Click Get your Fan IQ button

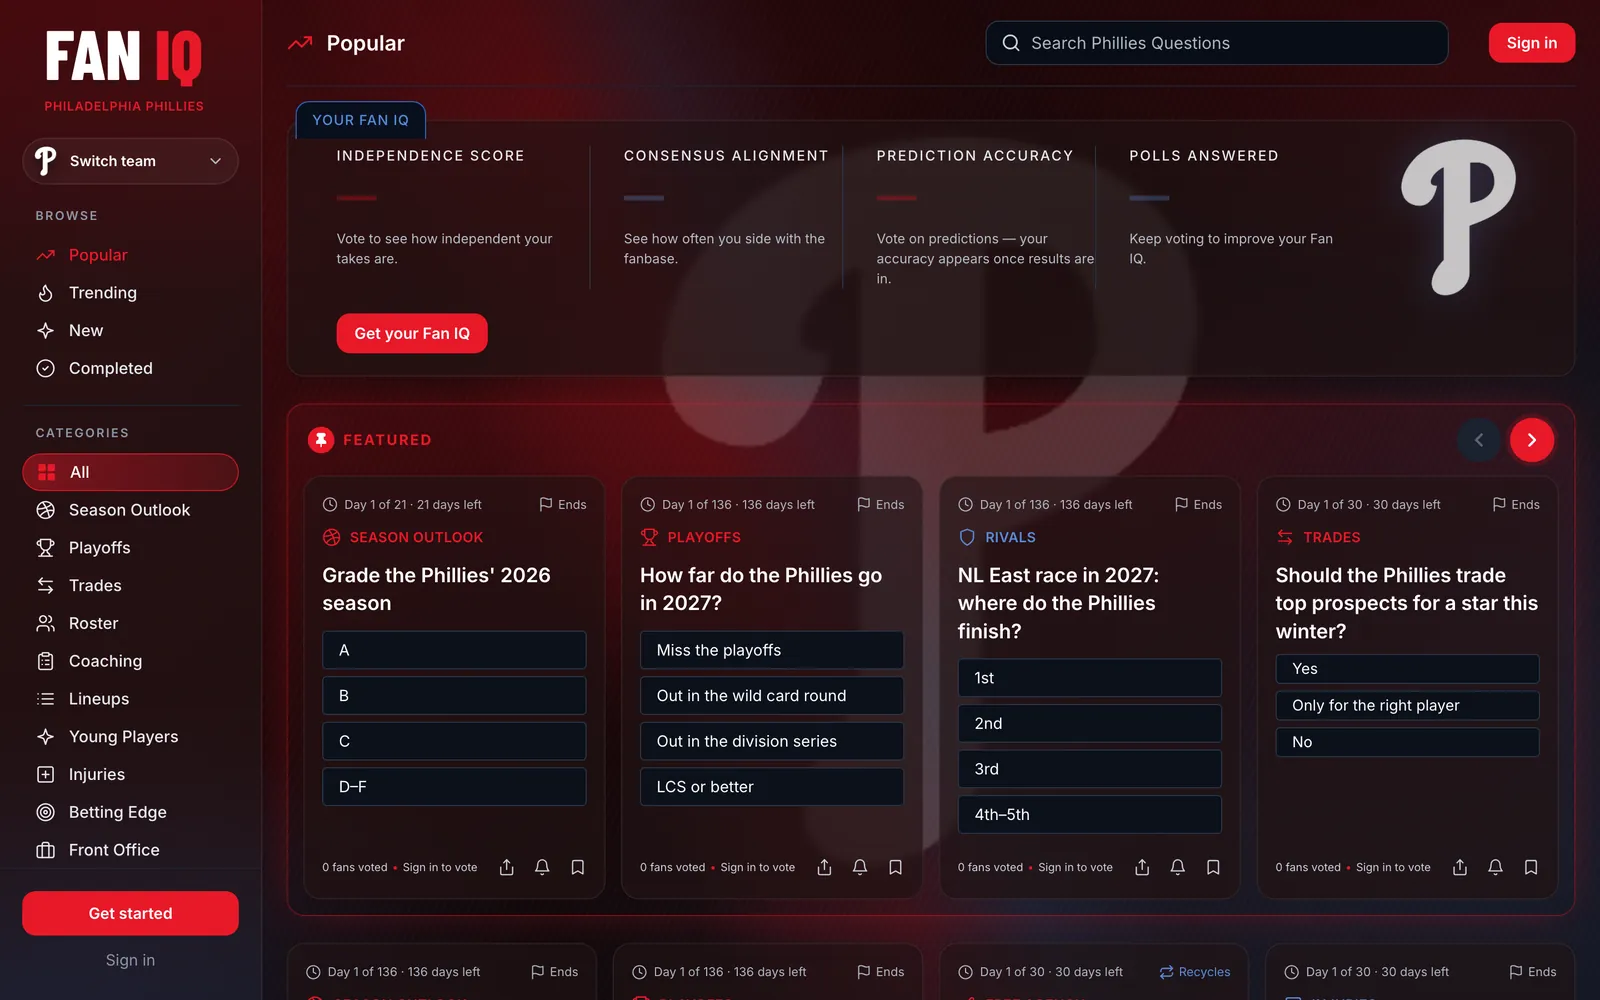point(412,333)
